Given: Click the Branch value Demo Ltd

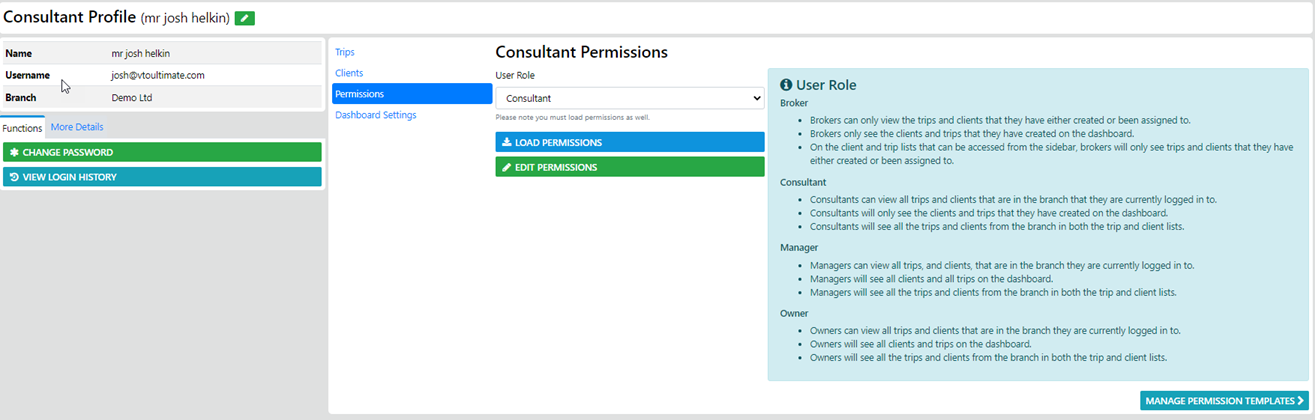Looking at the screenshot, I should [x=132, y=98].
